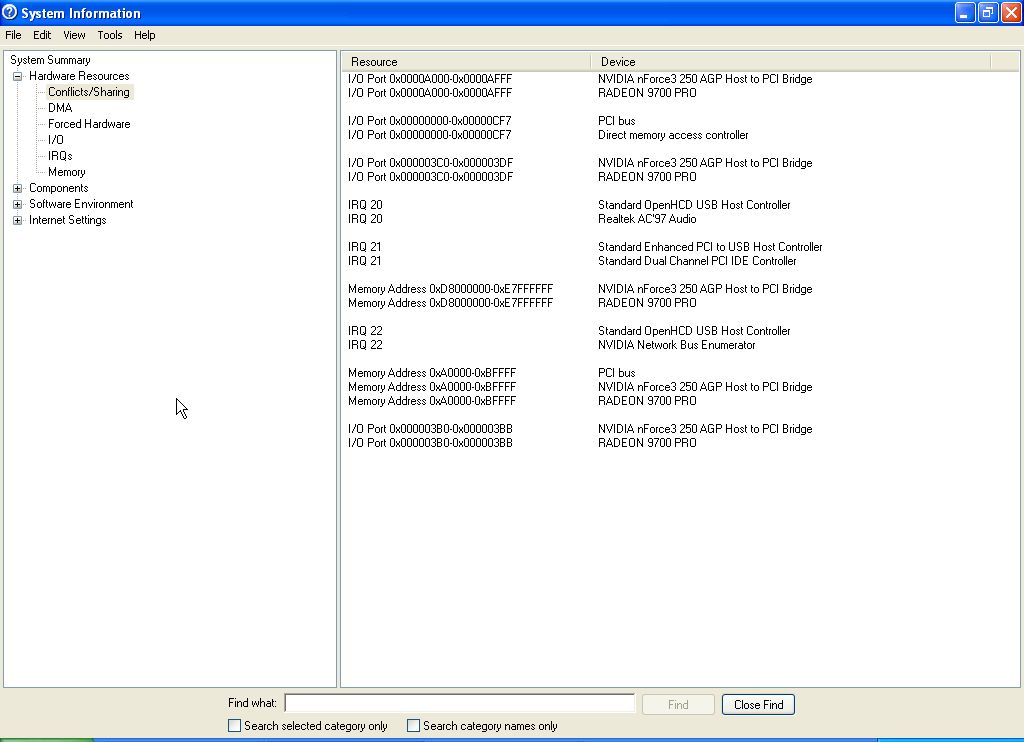Close the System Information window

(x=1011, y=12)
